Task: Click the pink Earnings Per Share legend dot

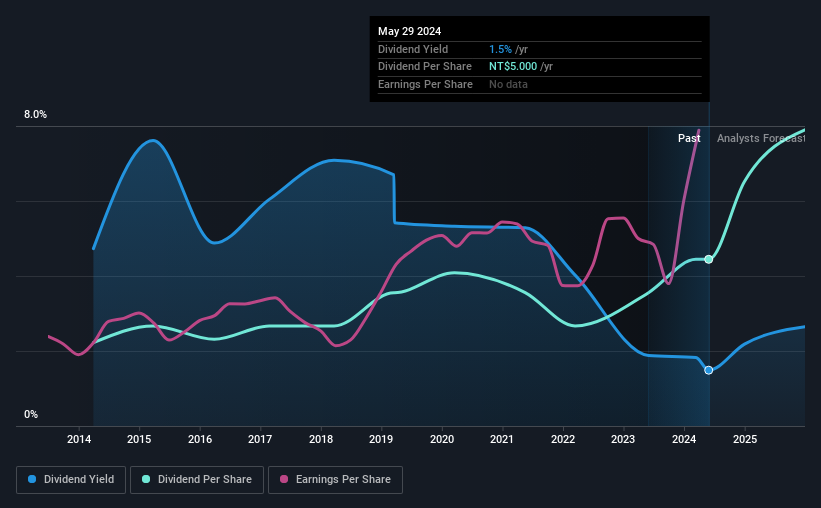Action: tap(284, 479)
